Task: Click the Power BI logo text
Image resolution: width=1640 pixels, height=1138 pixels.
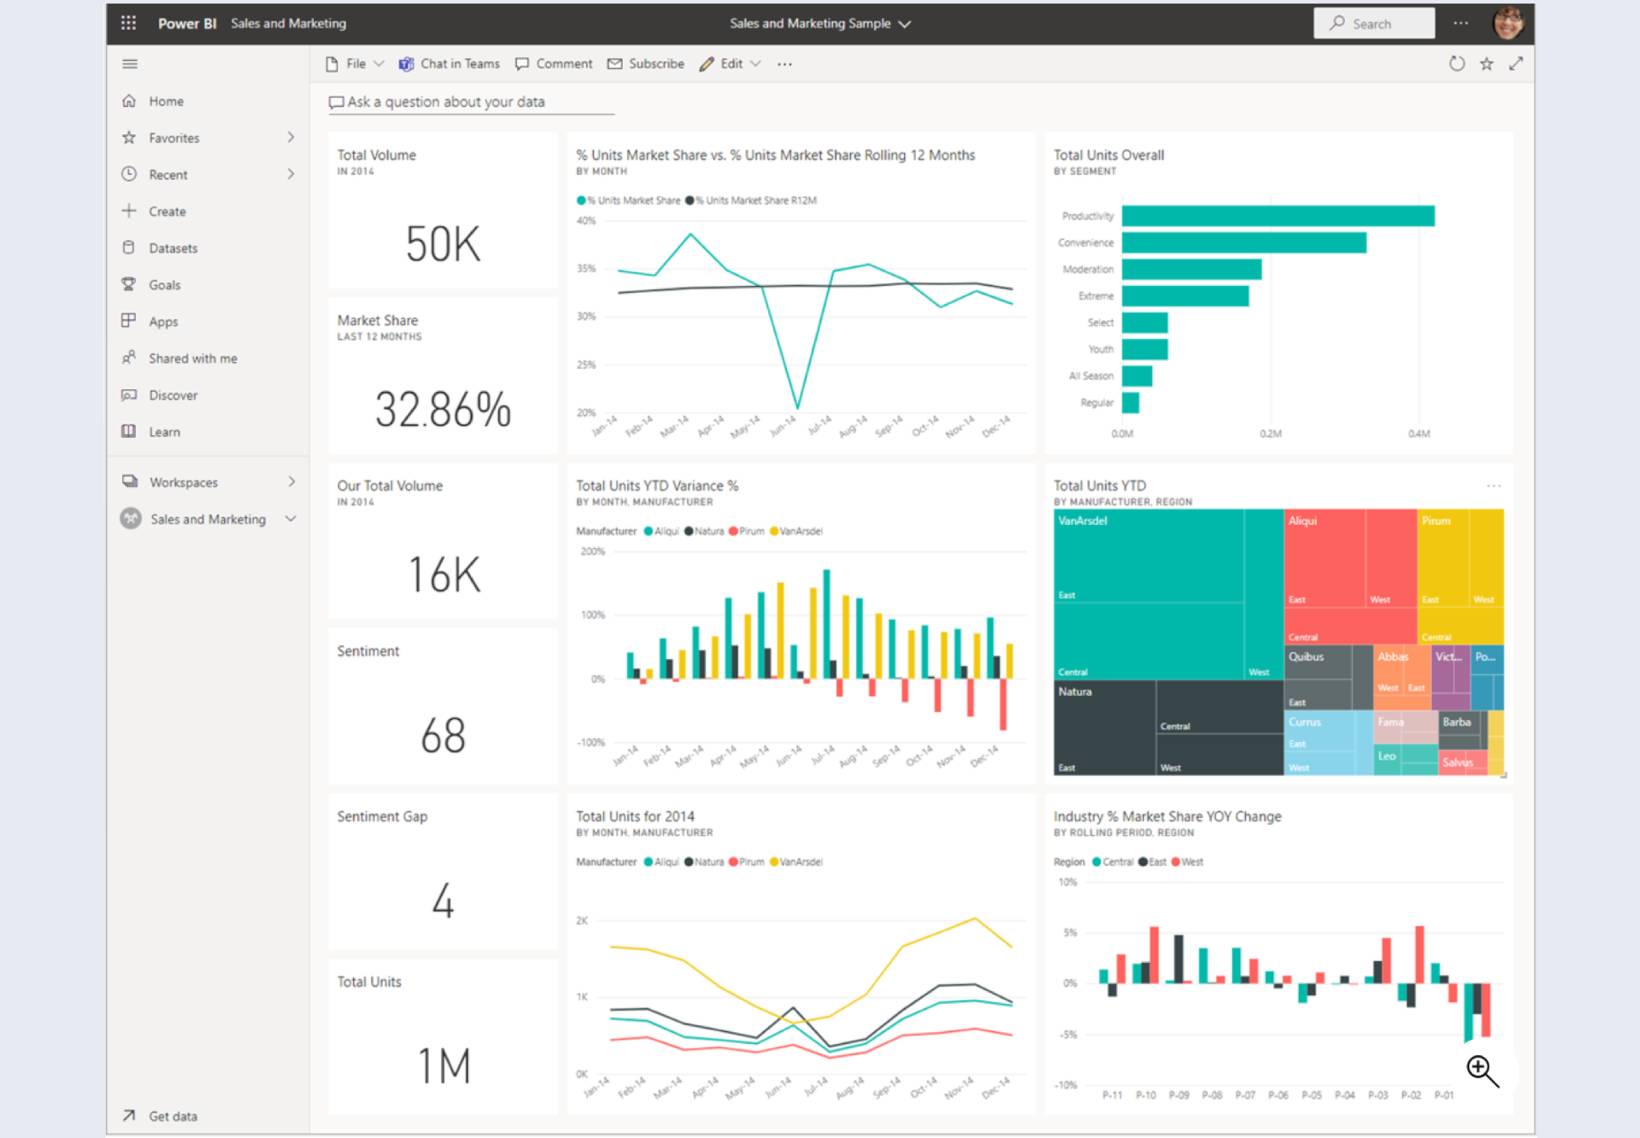Action: [x=187, y=23]
